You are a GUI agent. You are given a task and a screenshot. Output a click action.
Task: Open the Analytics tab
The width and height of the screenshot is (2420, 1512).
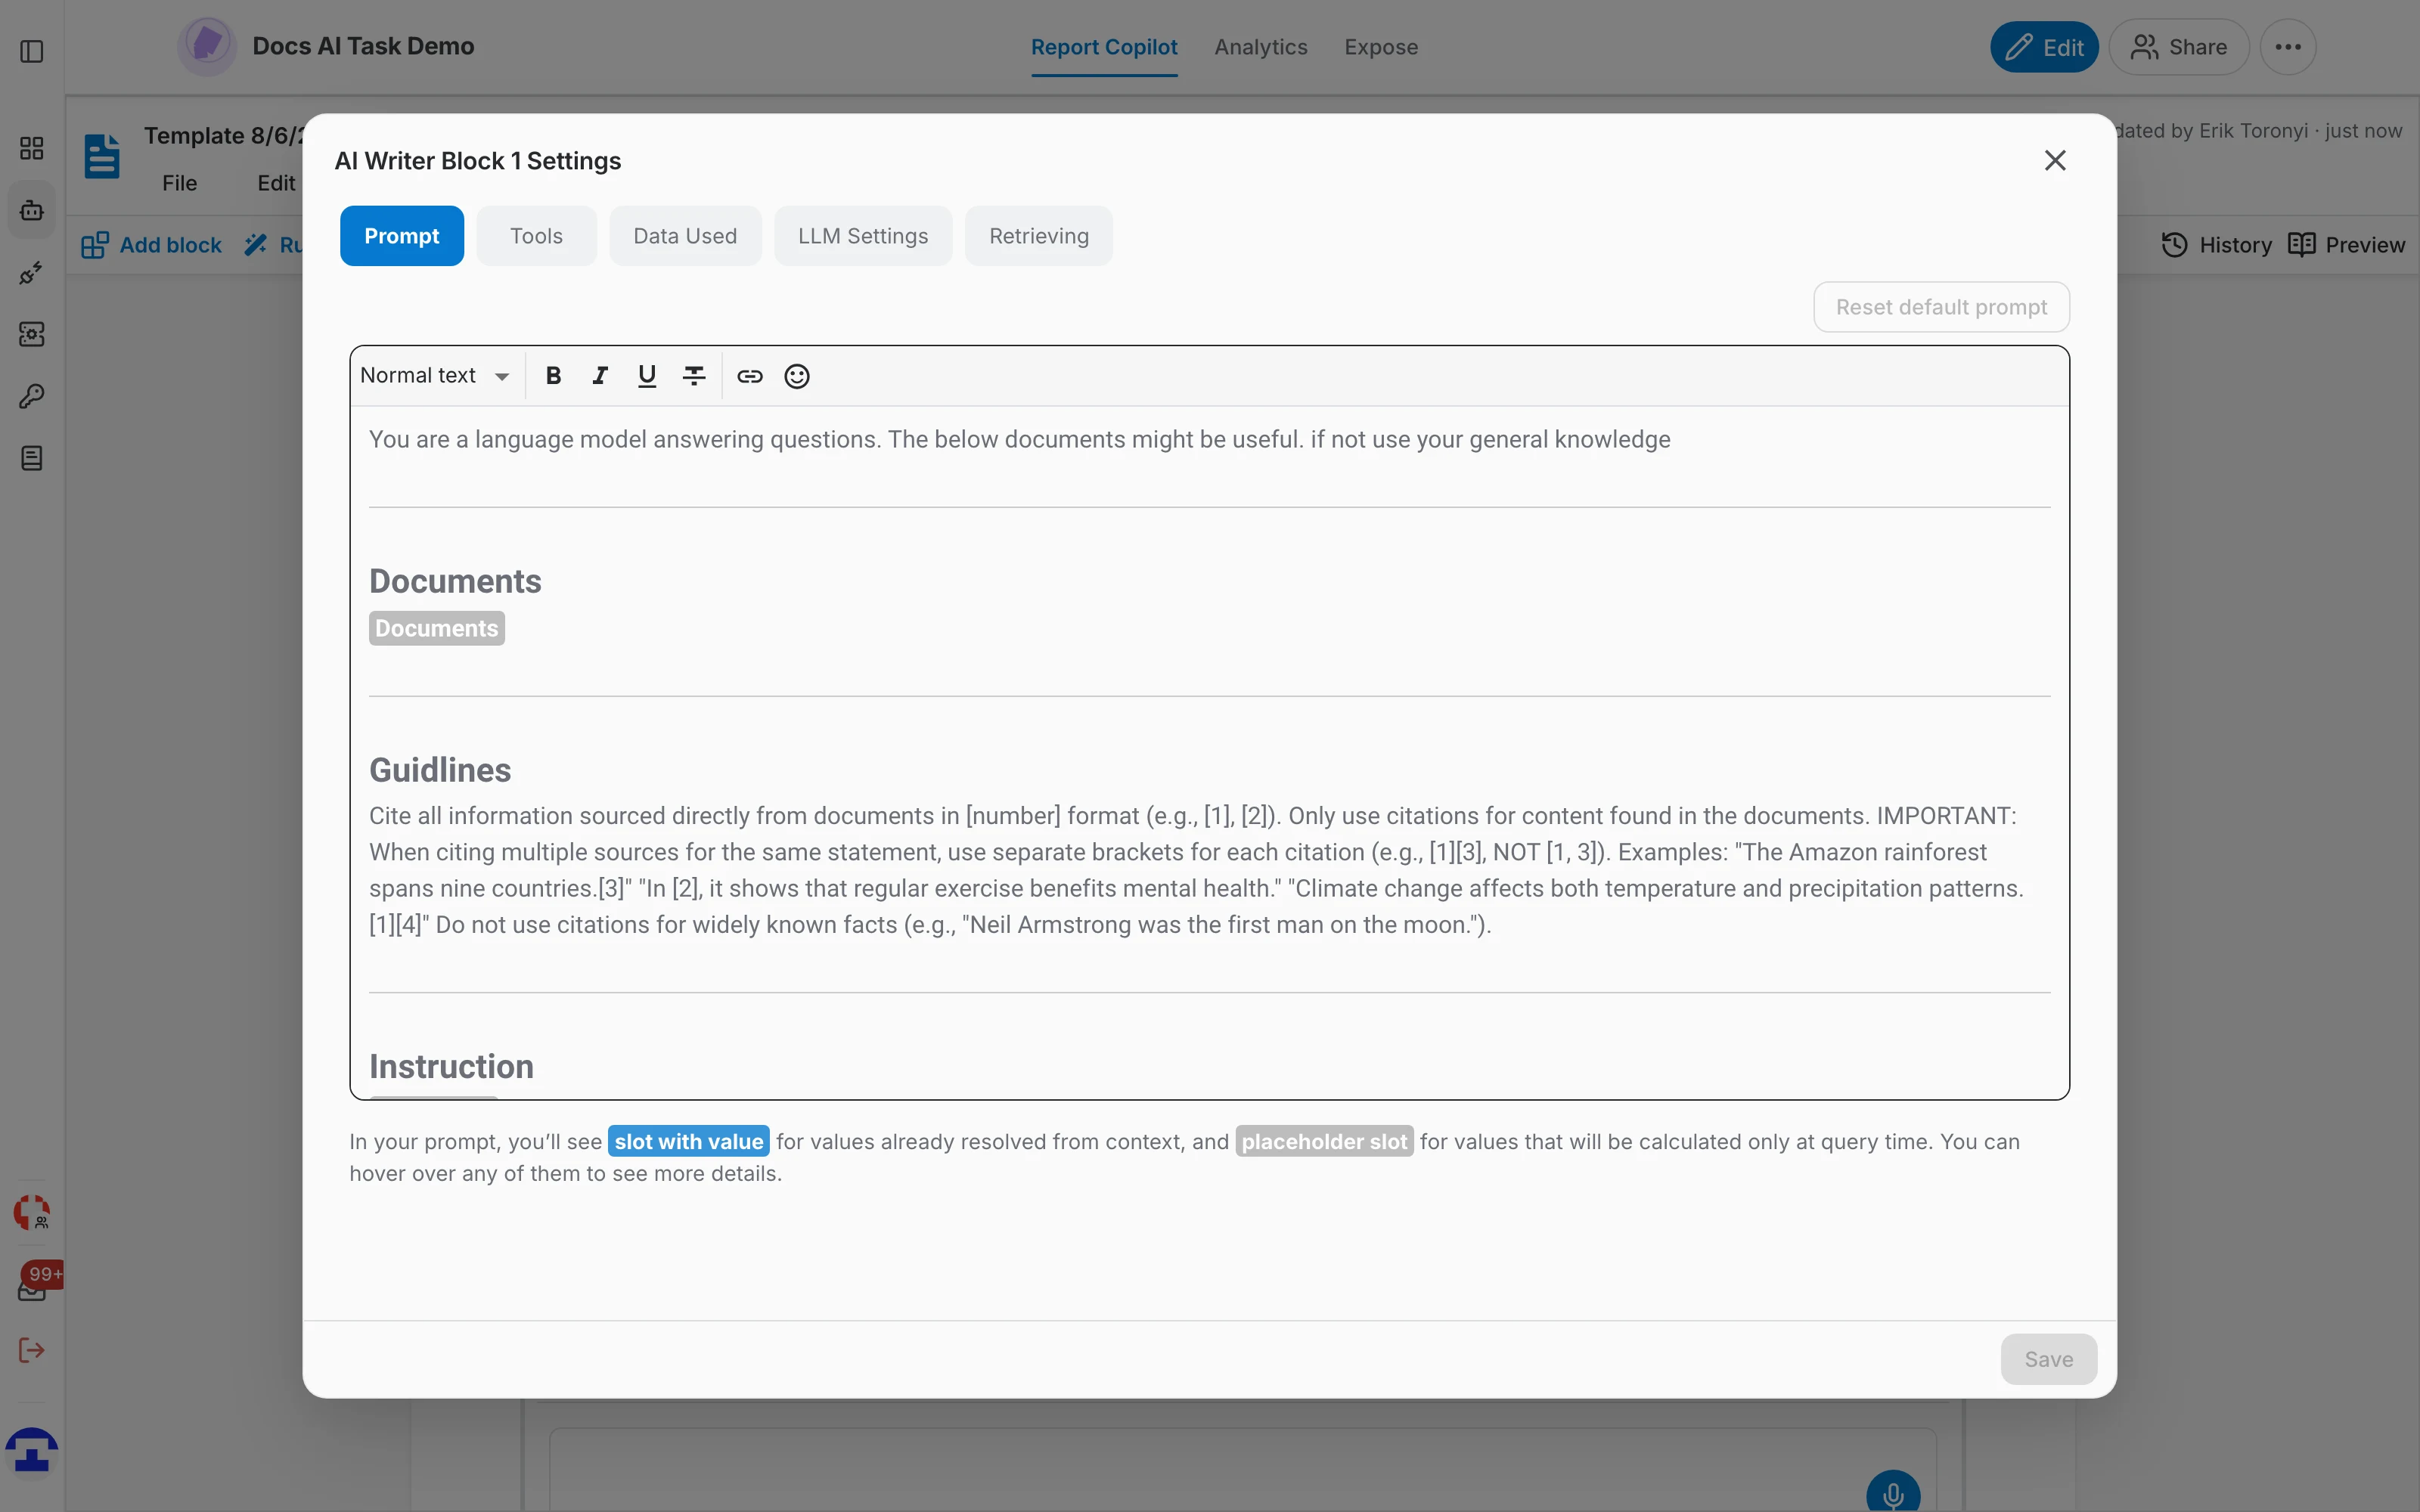(x=1261, y=47)
